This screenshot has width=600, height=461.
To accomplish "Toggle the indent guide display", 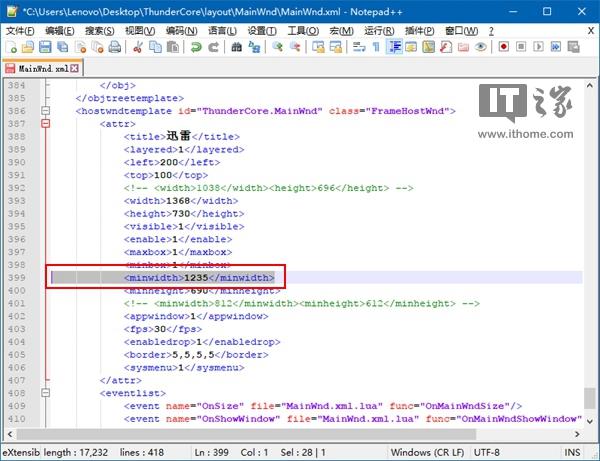I will 394,47.
